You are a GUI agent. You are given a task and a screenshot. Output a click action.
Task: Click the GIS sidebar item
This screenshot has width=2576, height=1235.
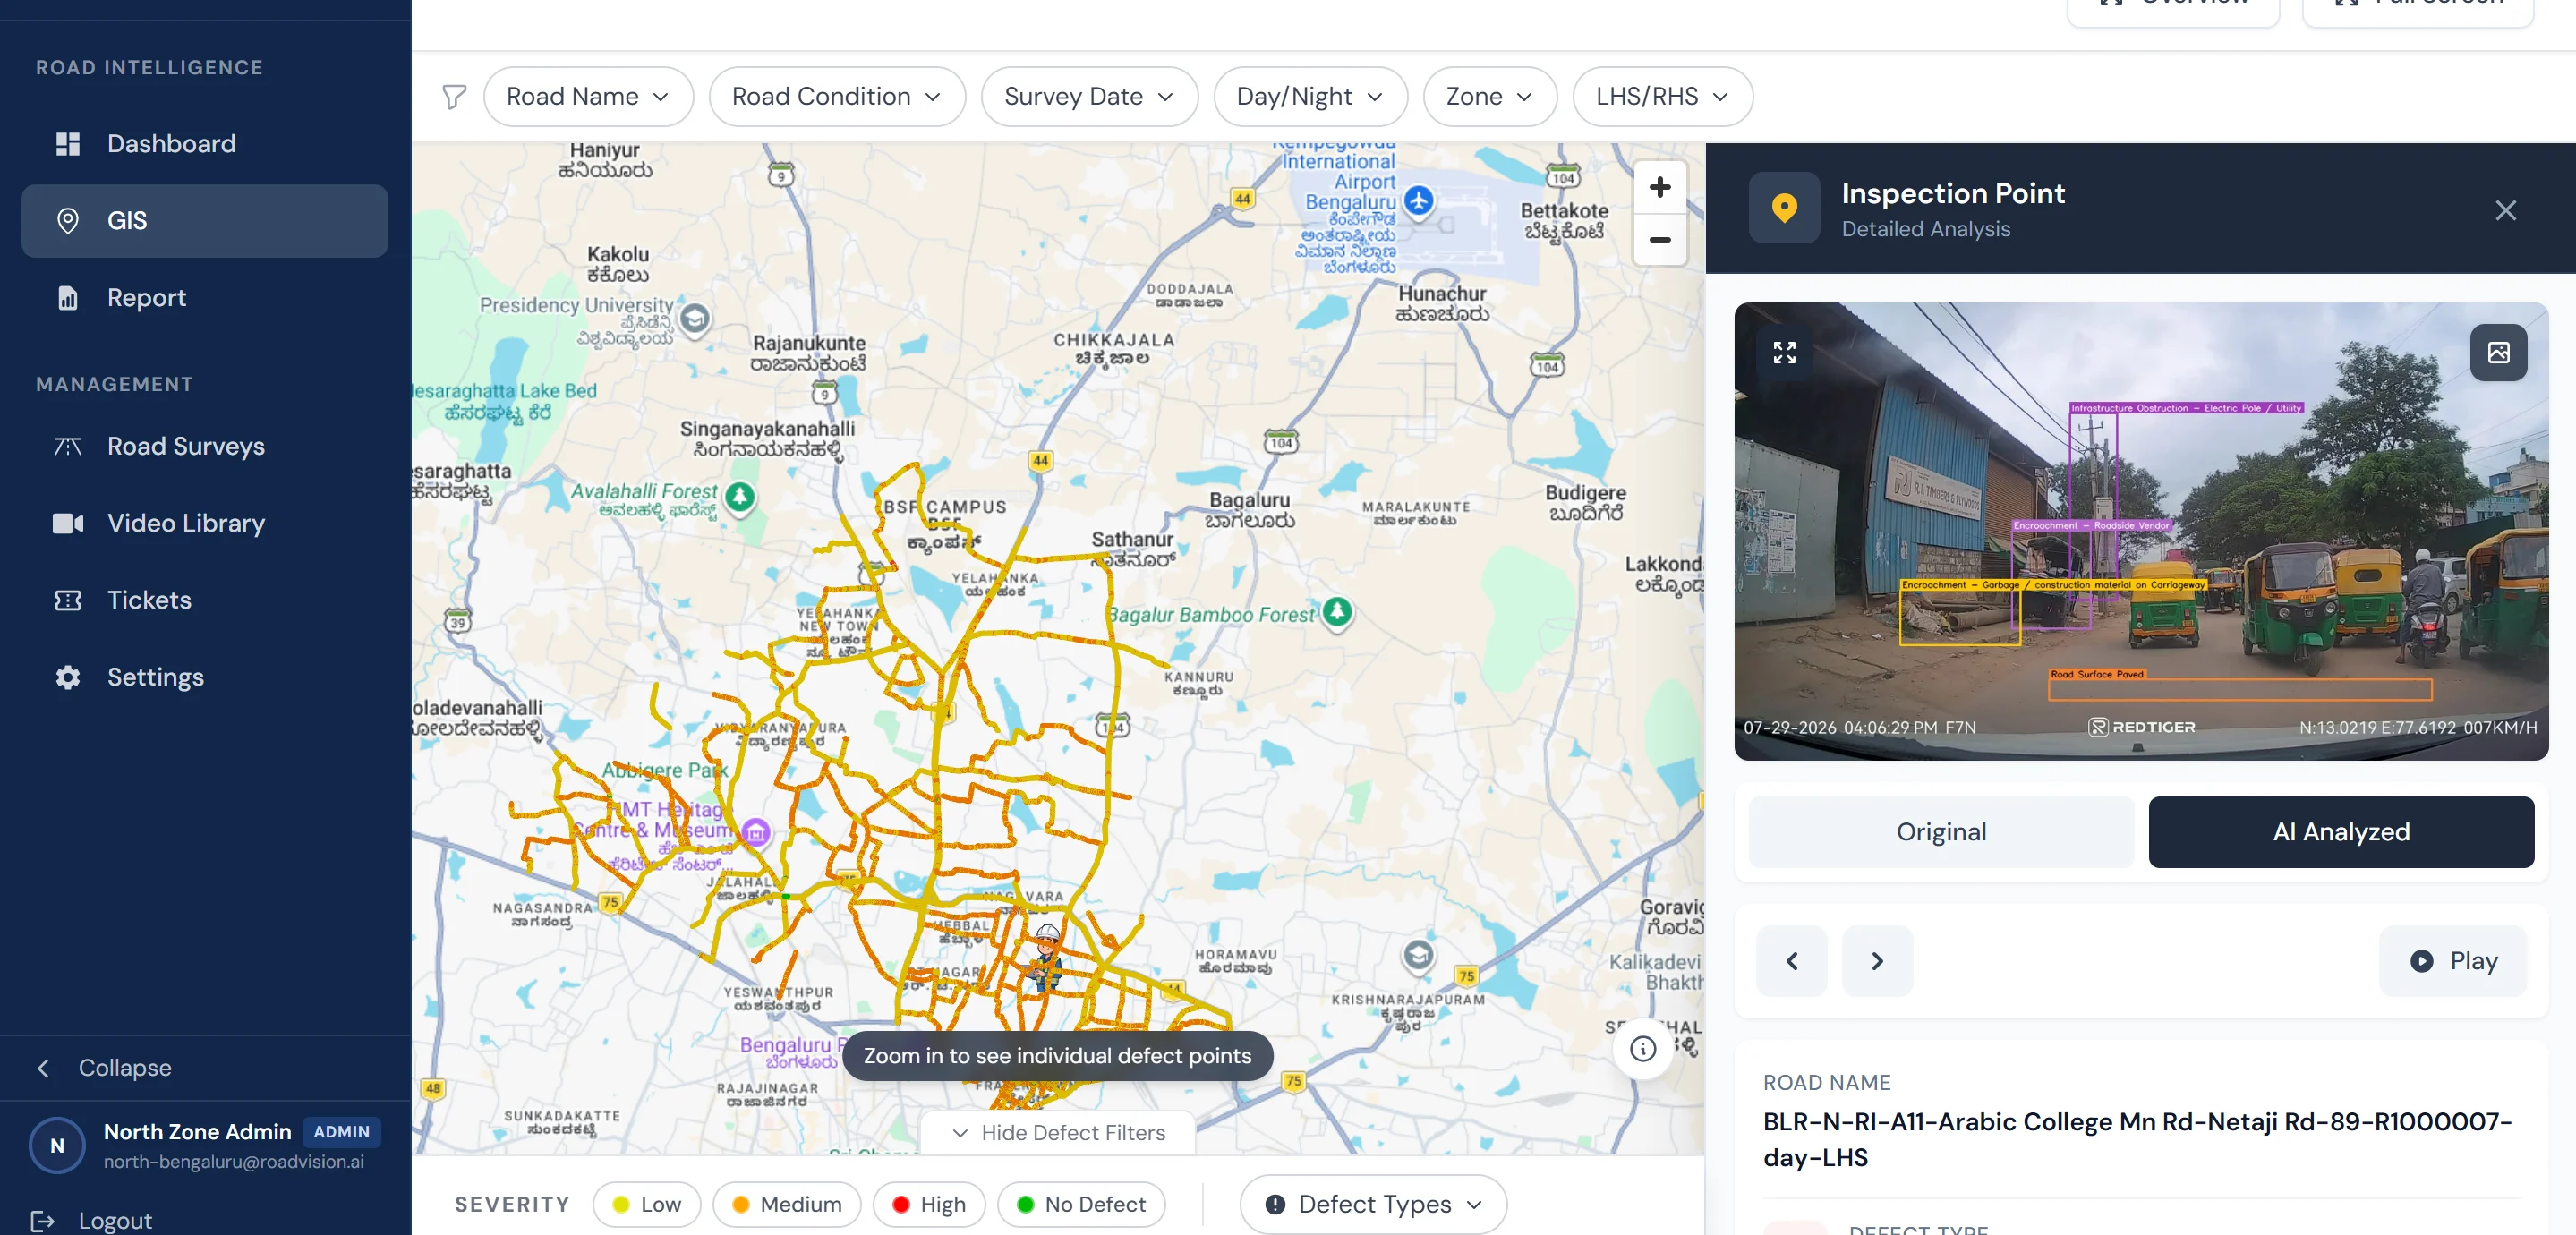coord(205,221)
